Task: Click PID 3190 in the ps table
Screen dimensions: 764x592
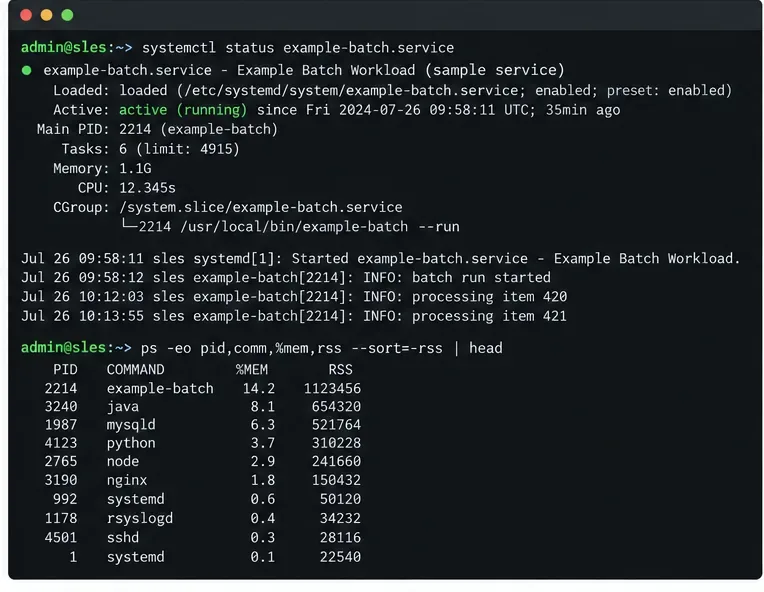Action: (x=61, y=480)
